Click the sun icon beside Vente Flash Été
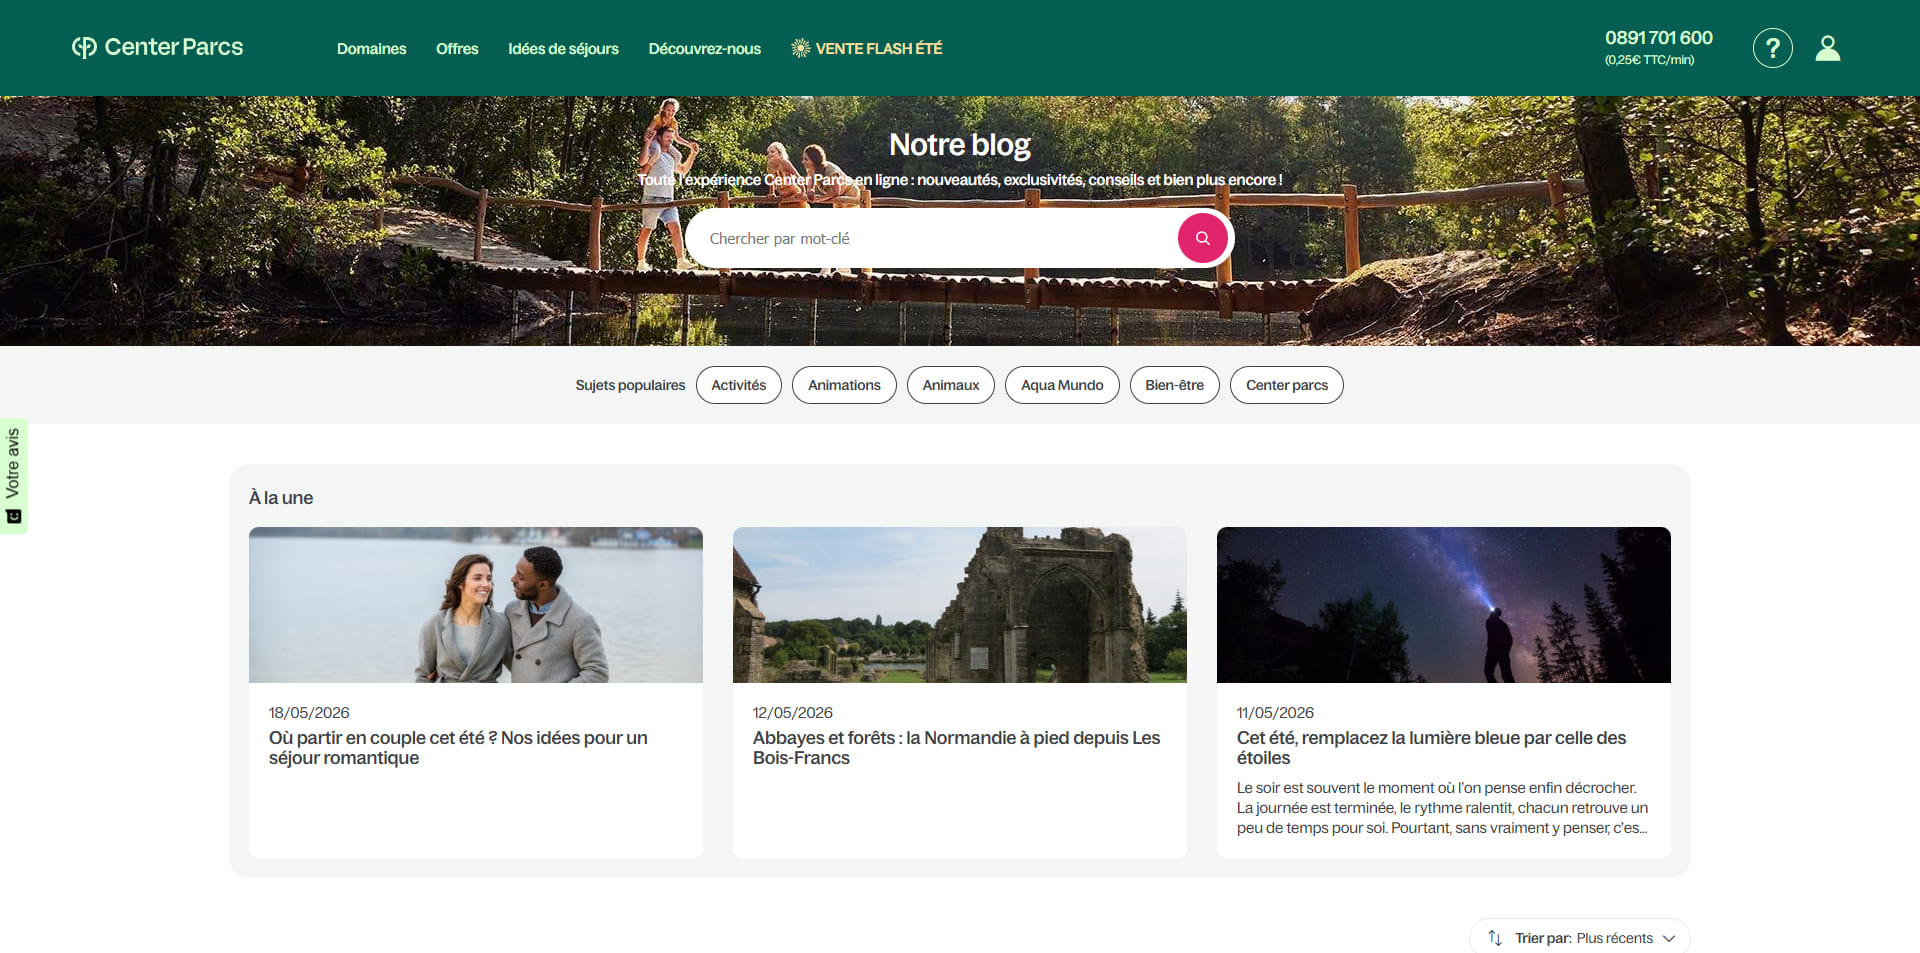Screen dimensions: 1920x953 tap(800, 48)
